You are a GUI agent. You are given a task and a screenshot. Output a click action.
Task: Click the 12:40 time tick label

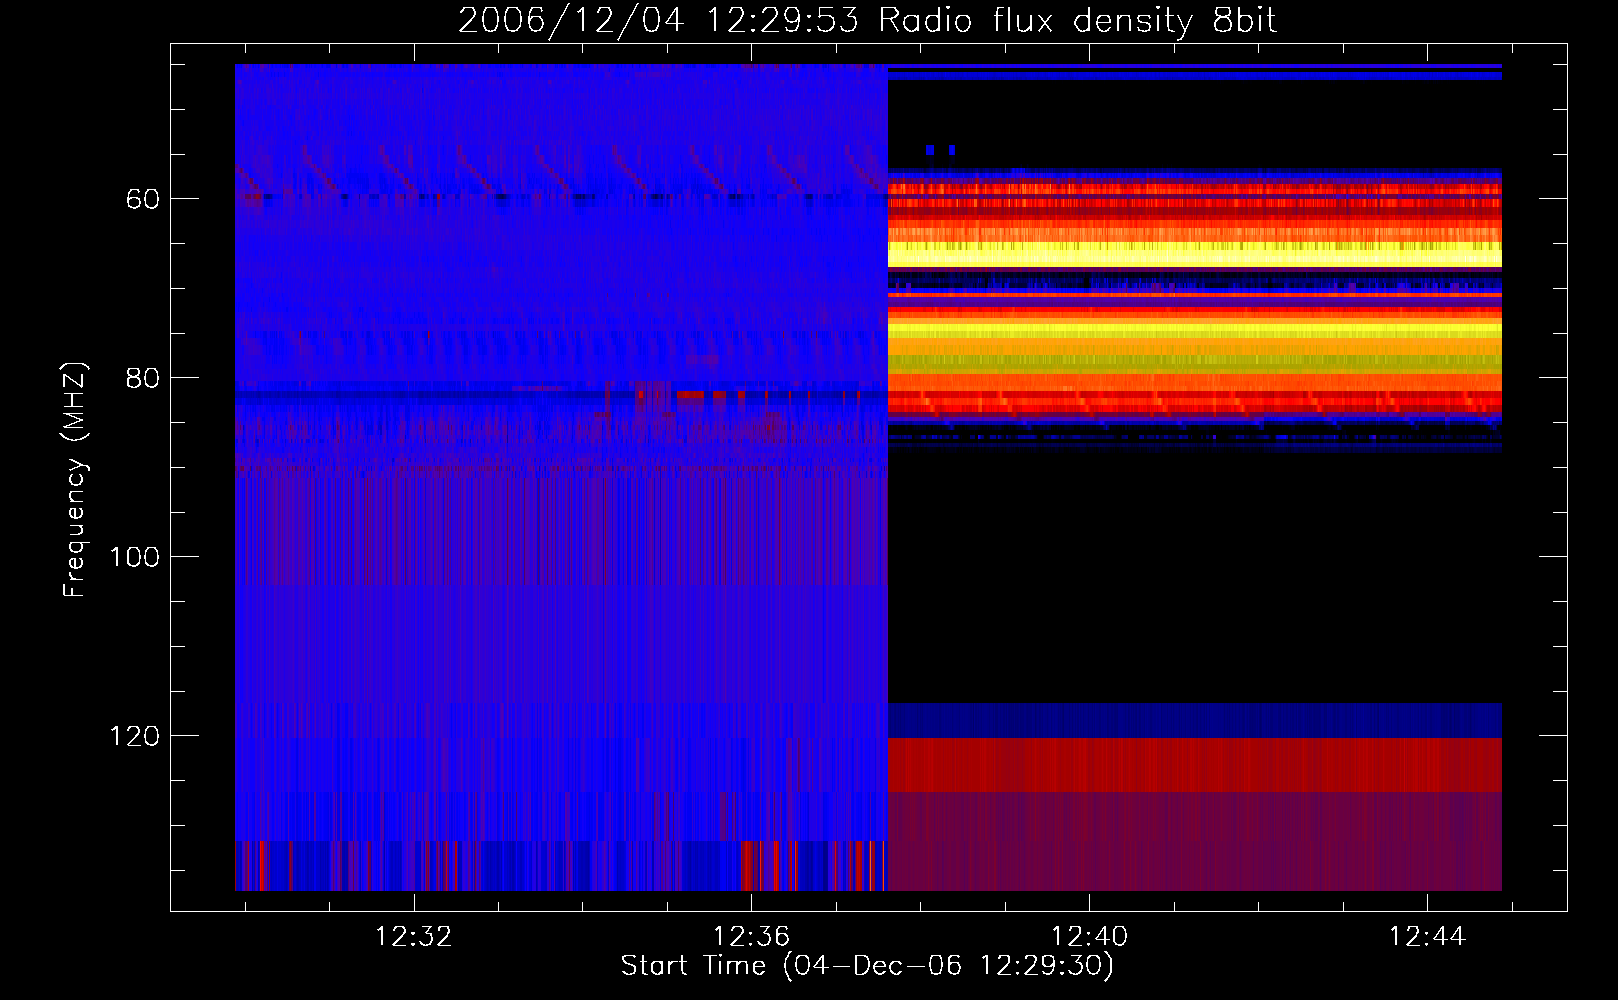click(1089, 936)
